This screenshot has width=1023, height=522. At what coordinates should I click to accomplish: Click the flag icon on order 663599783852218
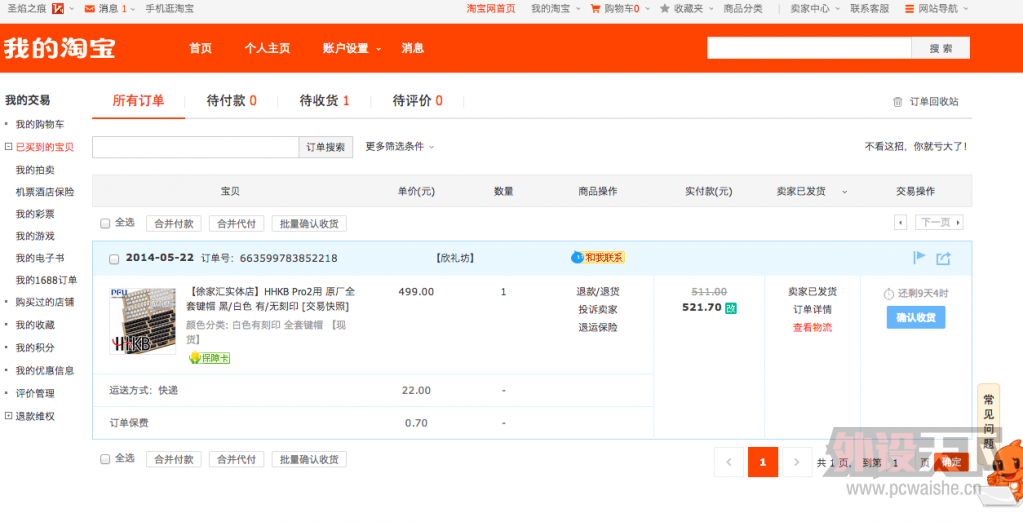tap(919, 258)
